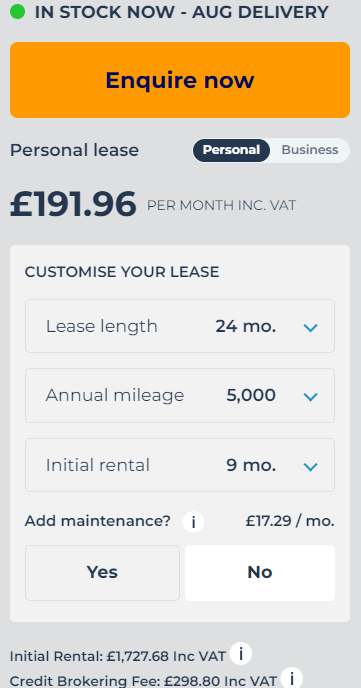Open the Initial rental dropdown

pos(180,465)
